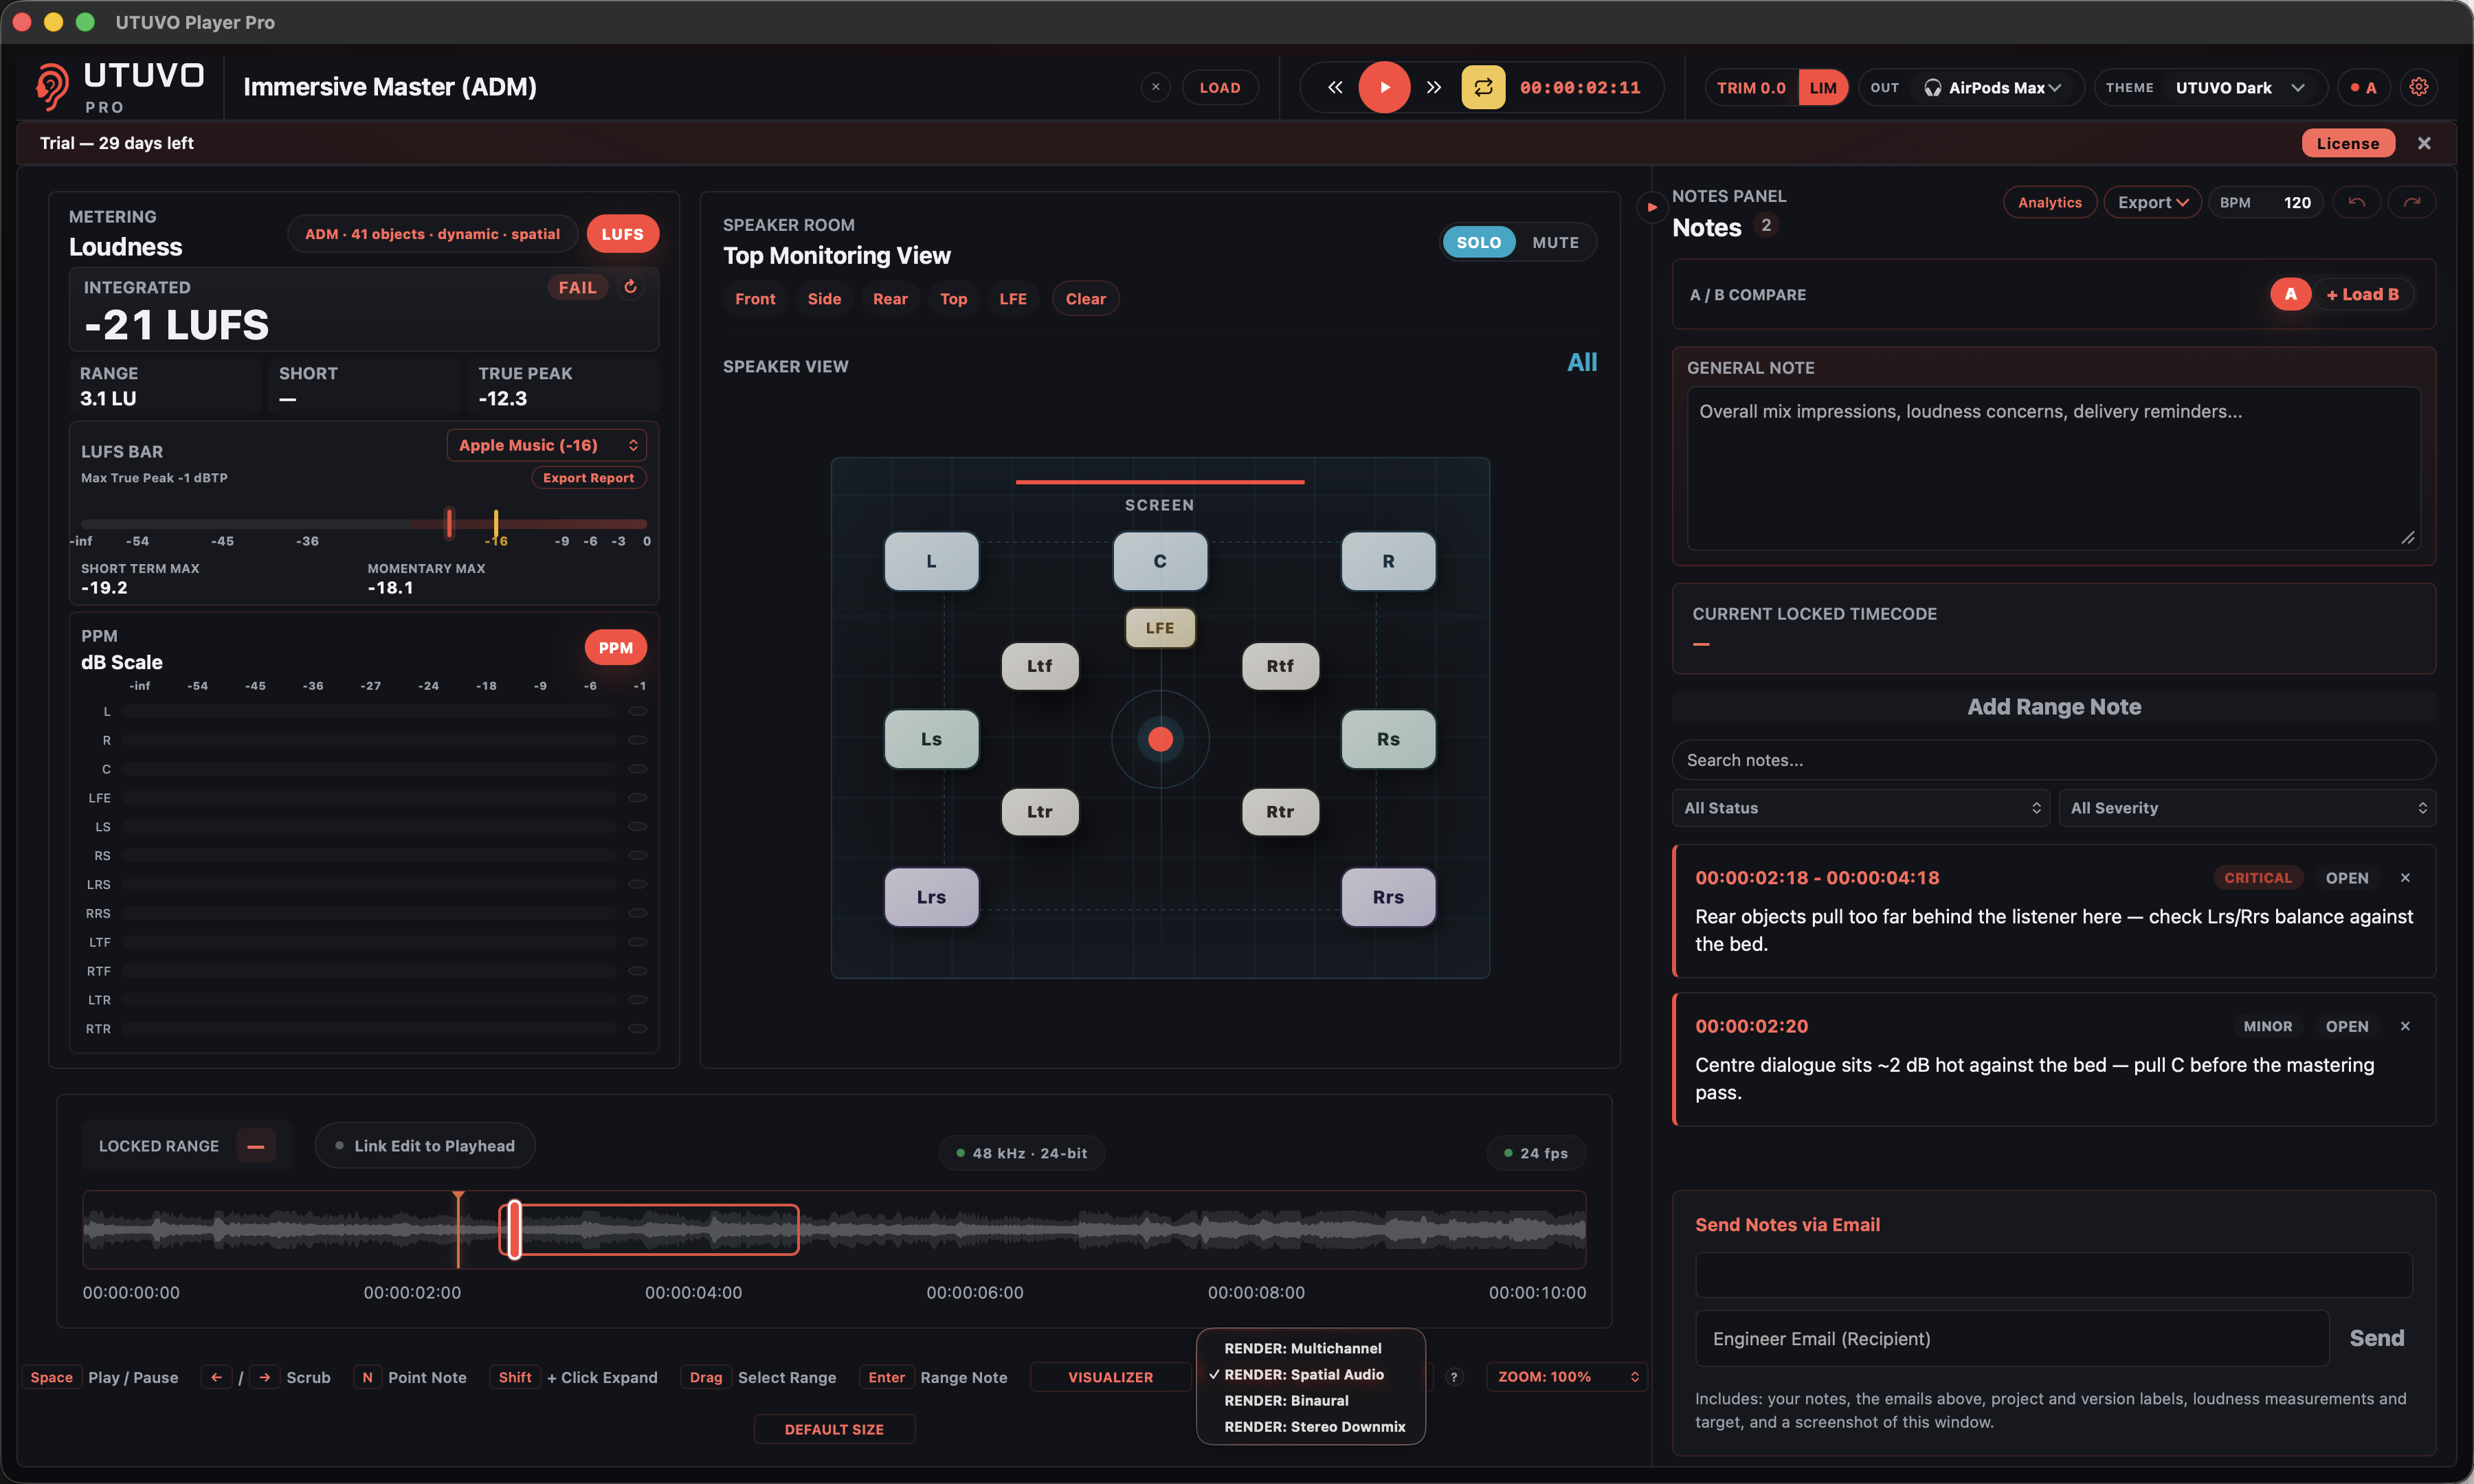The height and width of the screenshot is (1484, 2474).
Task: Open the ZOOM: 100% dropdown
Action: [x=1567, y=1377]
